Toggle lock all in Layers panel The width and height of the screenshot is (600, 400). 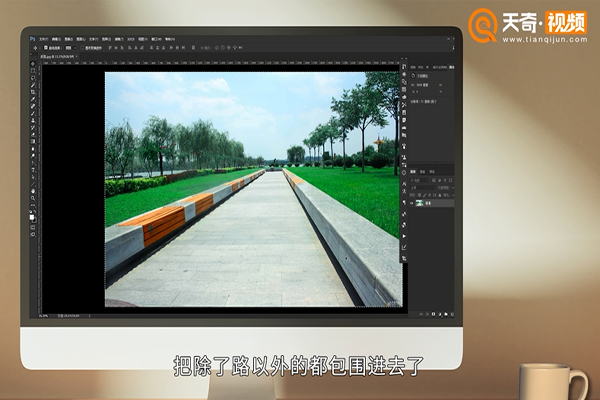(440, 195)
